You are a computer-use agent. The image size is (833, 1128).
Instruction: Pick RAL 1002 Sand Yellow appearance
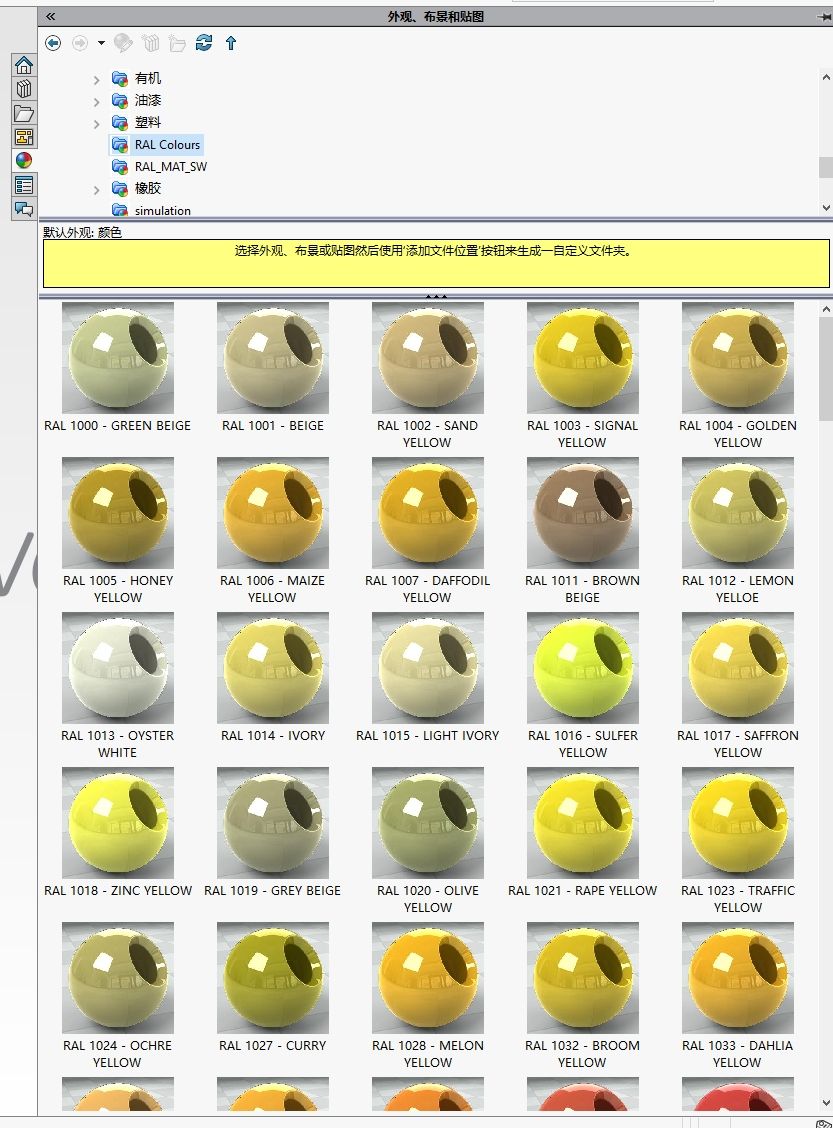428,358
